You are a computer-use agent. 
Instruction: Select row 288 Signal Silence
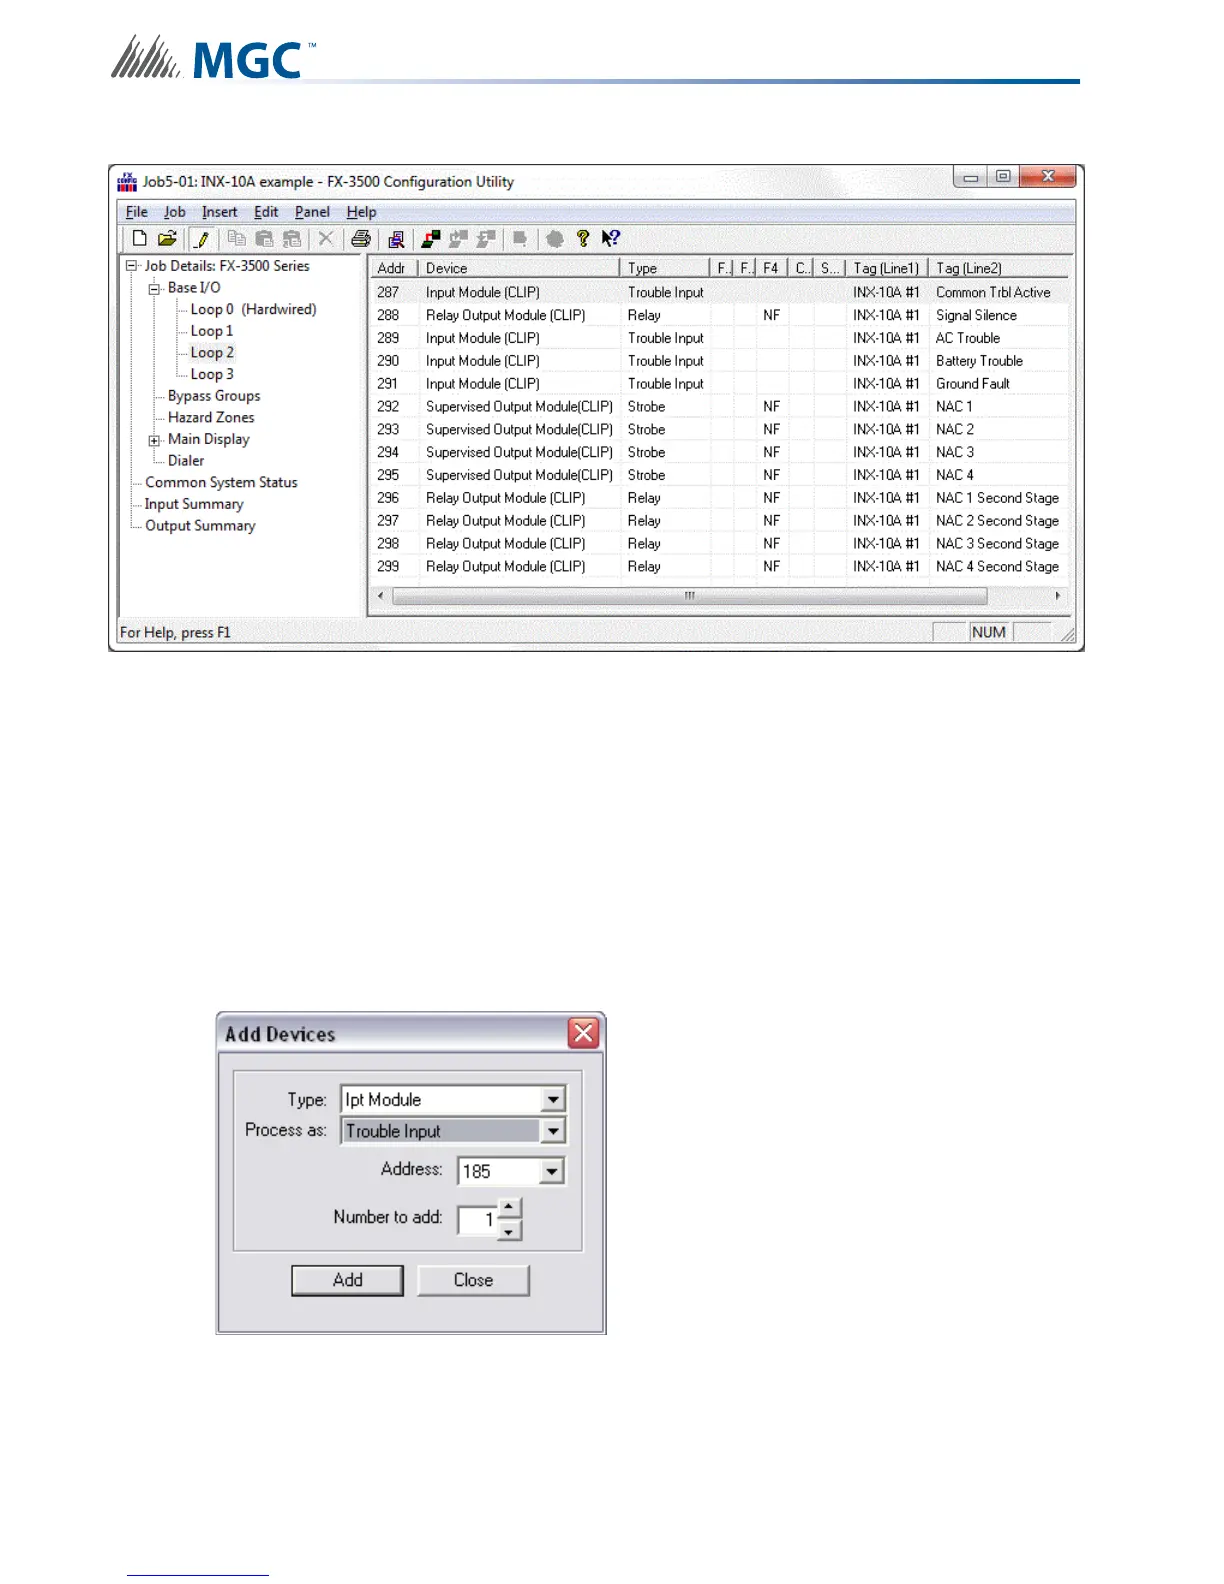tap(718, 315)
